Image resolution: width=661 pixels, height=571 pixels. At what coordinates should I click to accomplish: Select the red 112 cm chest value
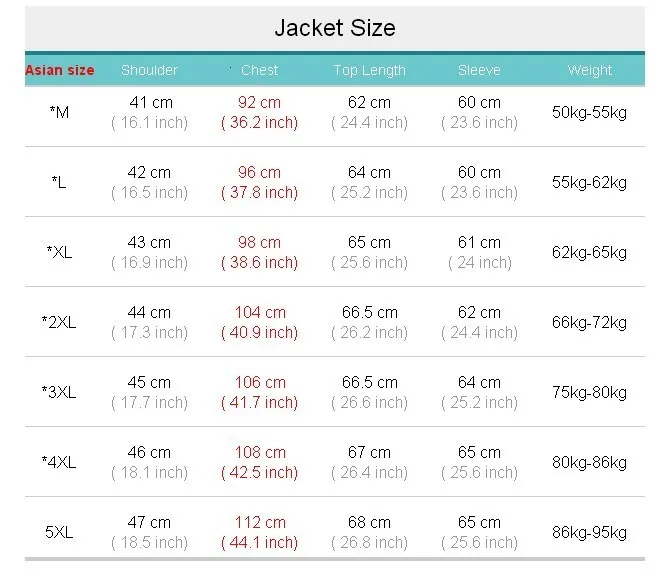tap(259, 522)
